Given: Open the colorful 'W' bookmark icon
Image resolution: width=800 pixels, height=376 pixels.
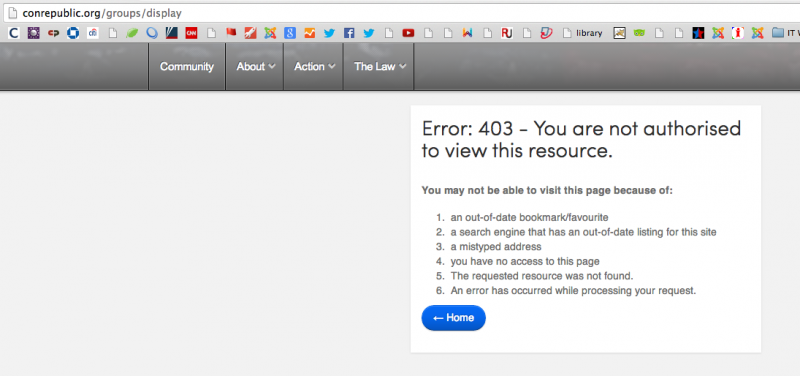Looking at the screenshot, I should point(467,33).
